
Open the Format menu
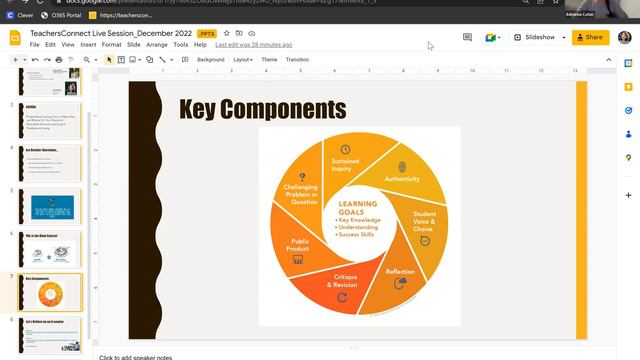(x=111, y=45)
